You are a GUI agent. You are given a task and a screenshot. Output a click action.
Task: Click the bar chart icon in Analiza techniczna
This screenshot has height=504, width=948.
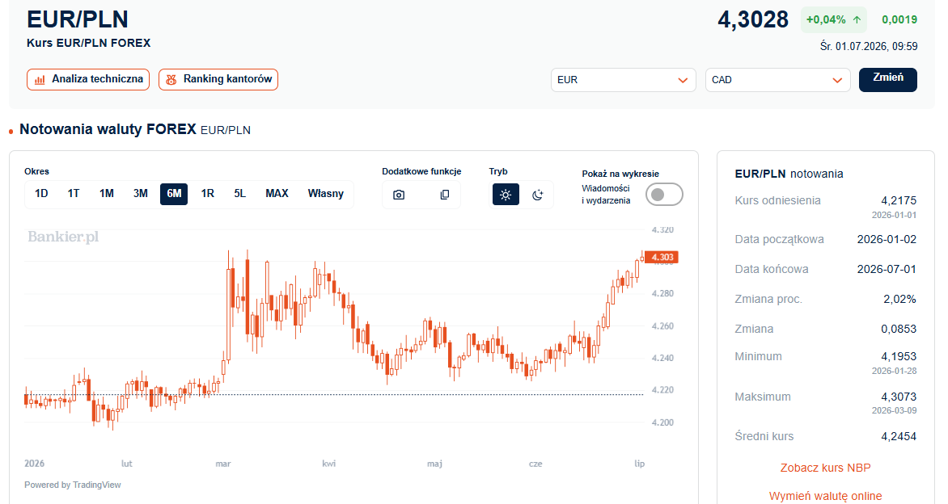tap(40, 80)
